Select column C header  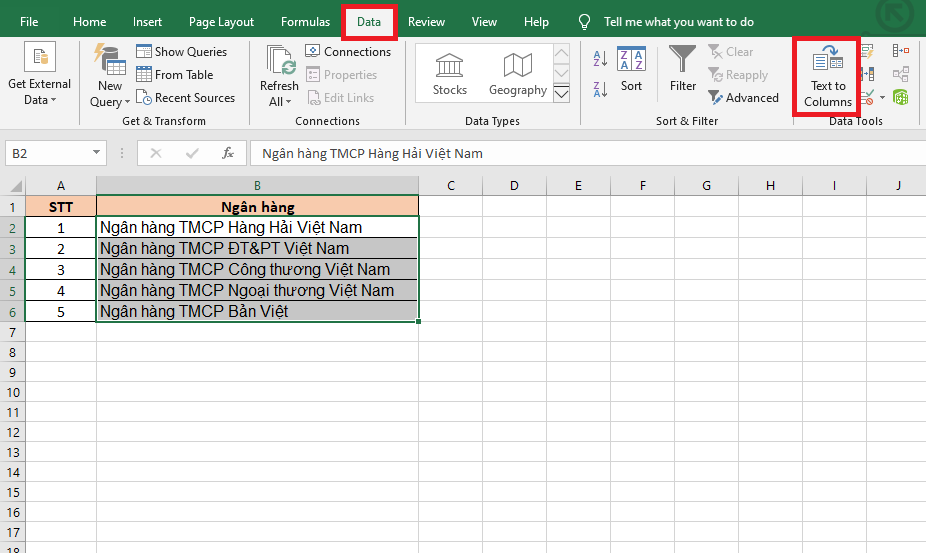pos(451,186)
